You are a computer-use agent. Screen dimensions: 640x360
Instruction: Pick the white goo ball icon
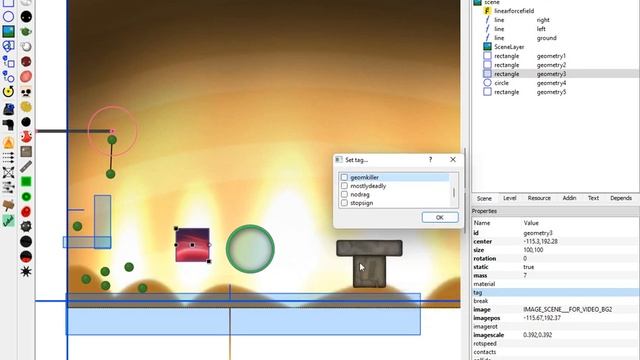click(26, 47)
